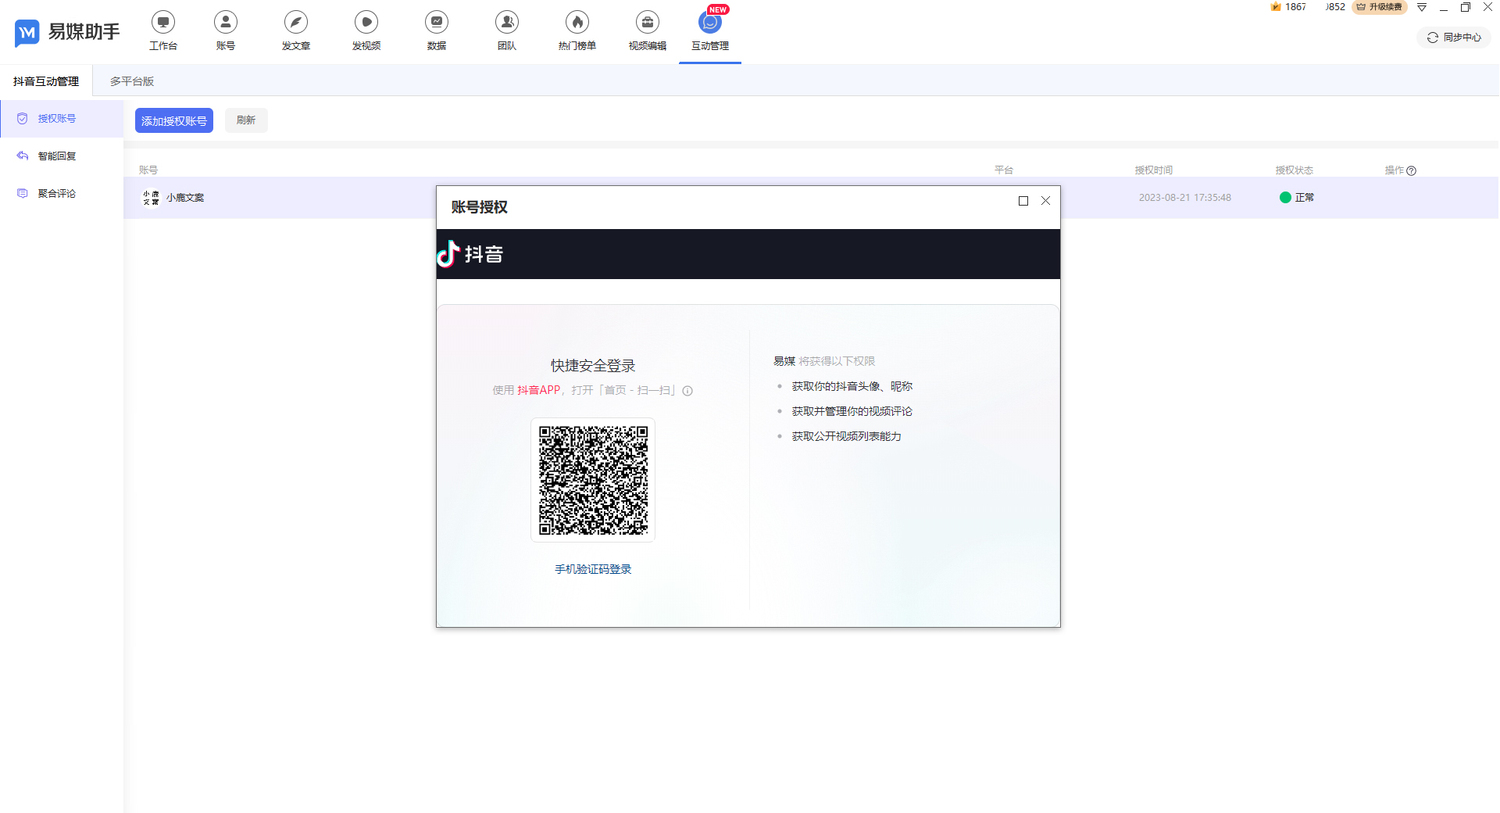This screenshot has height=813, width=1500.
Task: Open 同步中心 sync center
Action: [x=1454, y=37]
